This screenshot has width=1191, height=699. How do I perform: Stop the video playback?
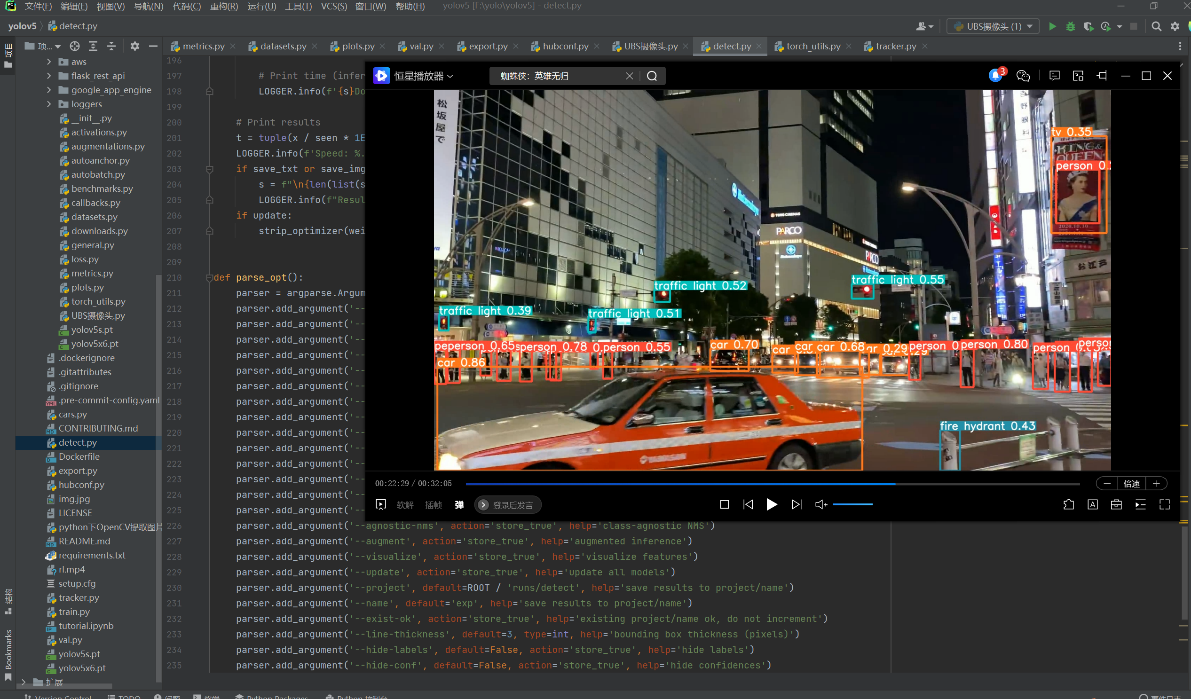point(725,505)
